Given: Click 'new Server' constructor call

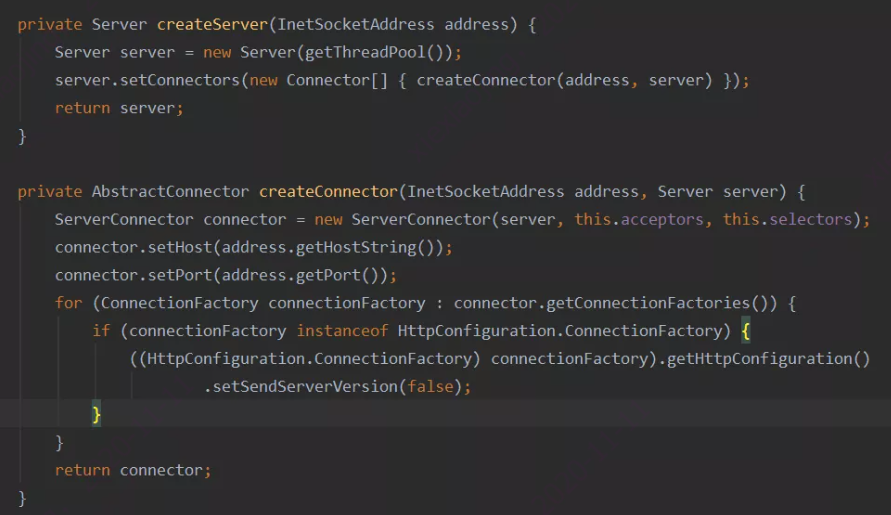Looking at the screenshot, I should coord(249,52).
